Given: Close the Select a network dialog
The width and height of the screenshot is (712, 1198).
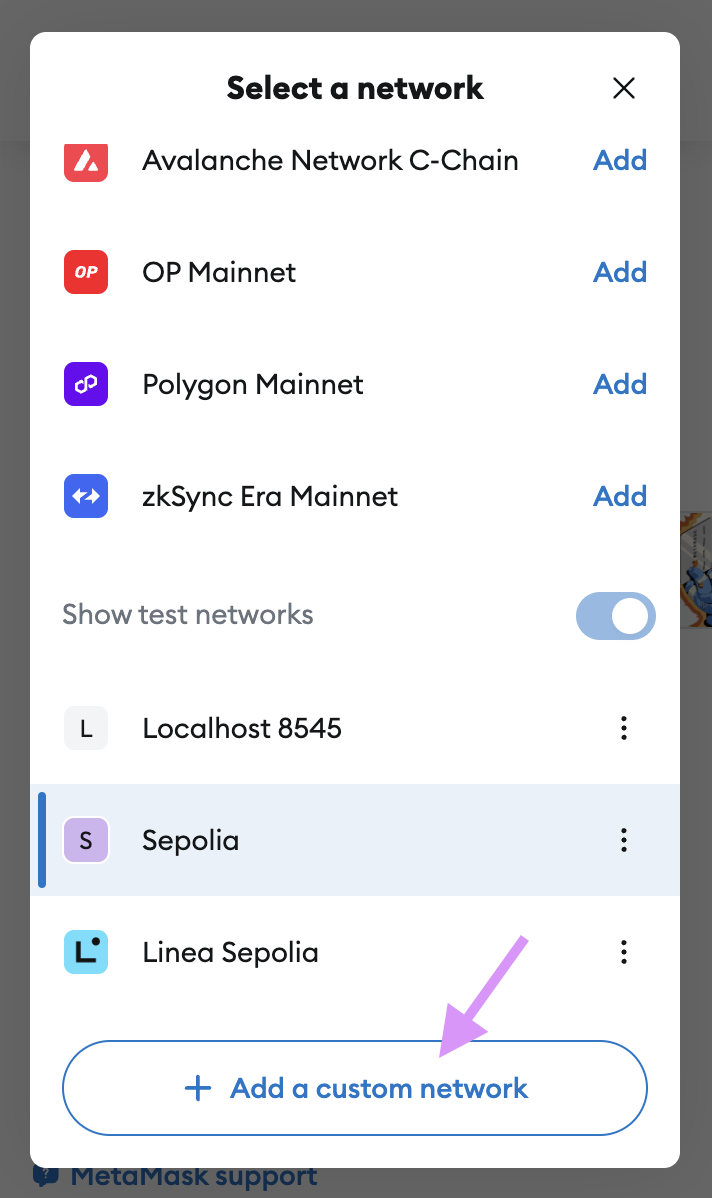Looking at the screenshot, I should point(624,88).
